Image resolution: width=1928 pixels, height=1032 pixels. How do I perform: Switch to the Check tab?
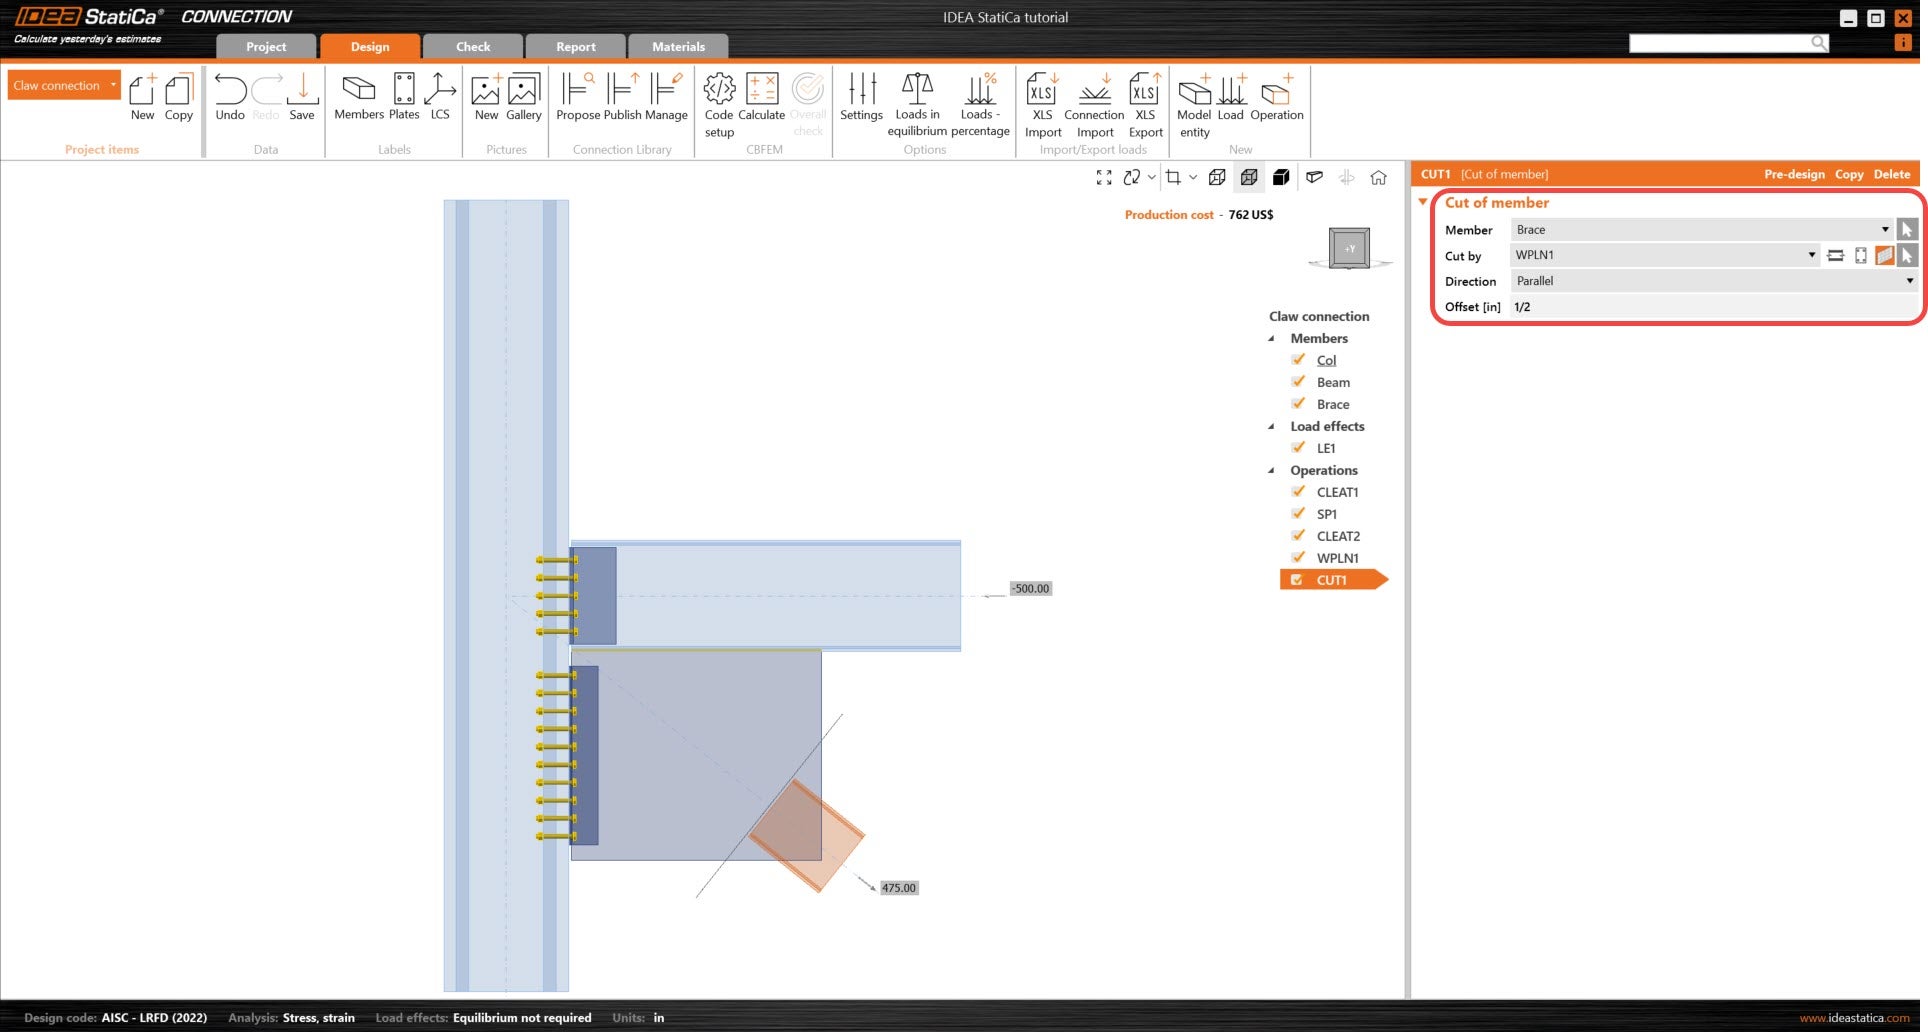point(472,46)
